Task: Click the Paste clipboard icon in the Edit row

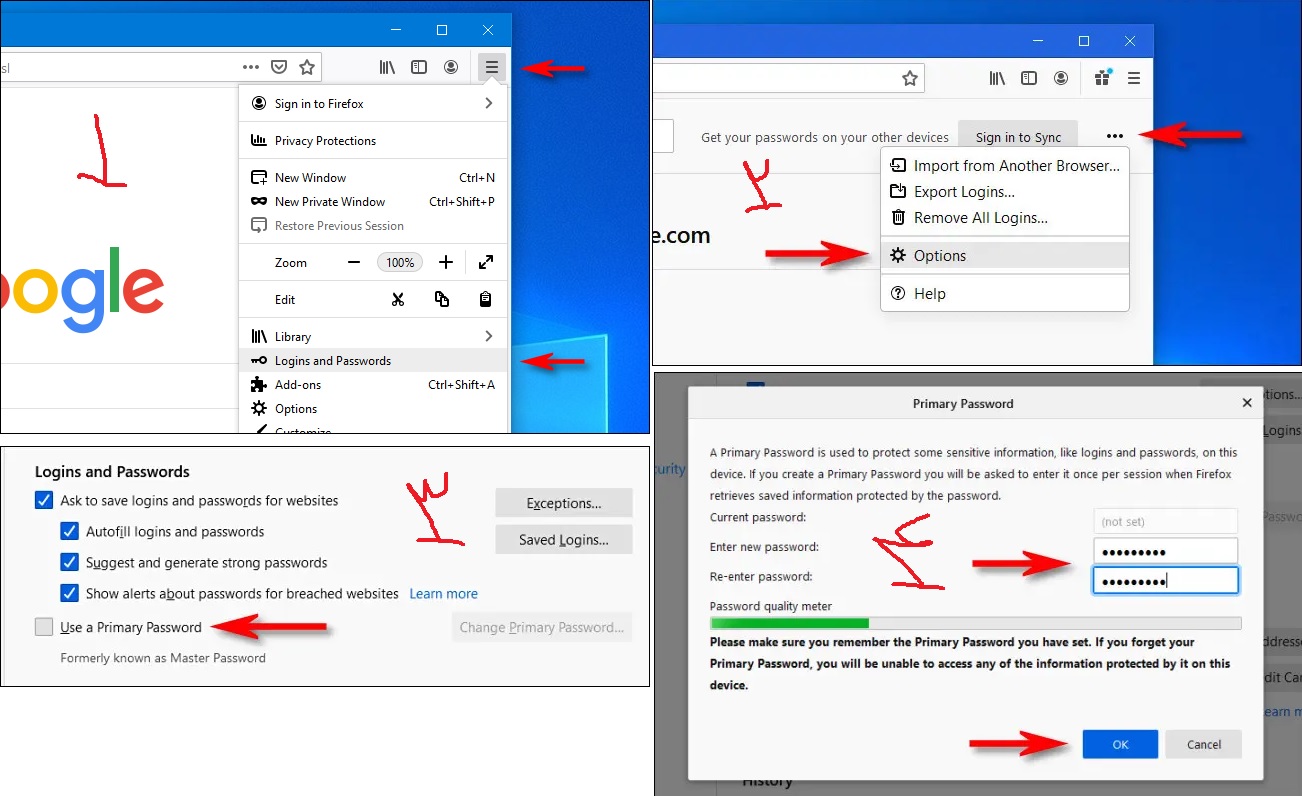Action: (485, 299)
